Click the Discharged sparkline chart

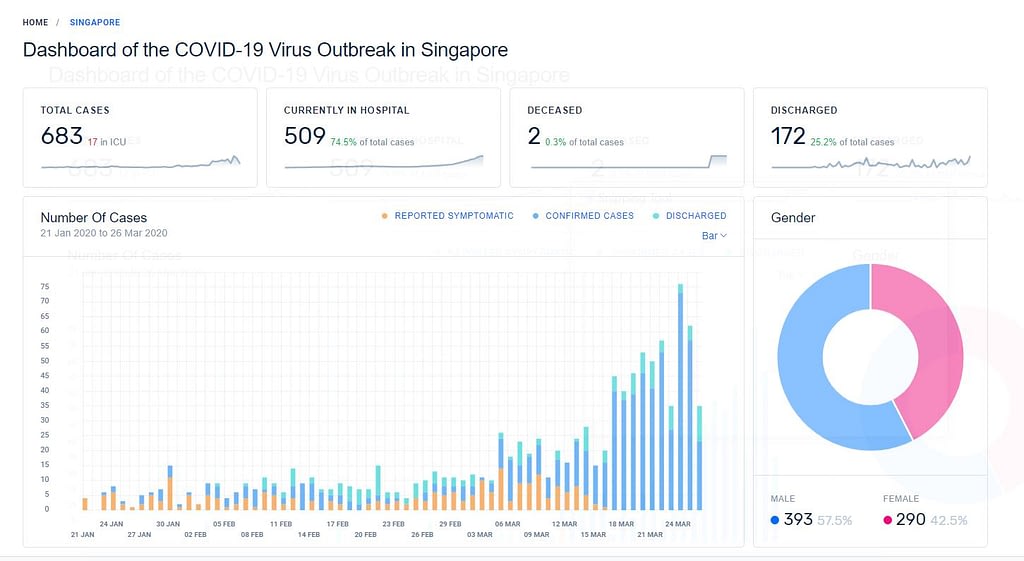pyautogui.click(x=871, y=162)
